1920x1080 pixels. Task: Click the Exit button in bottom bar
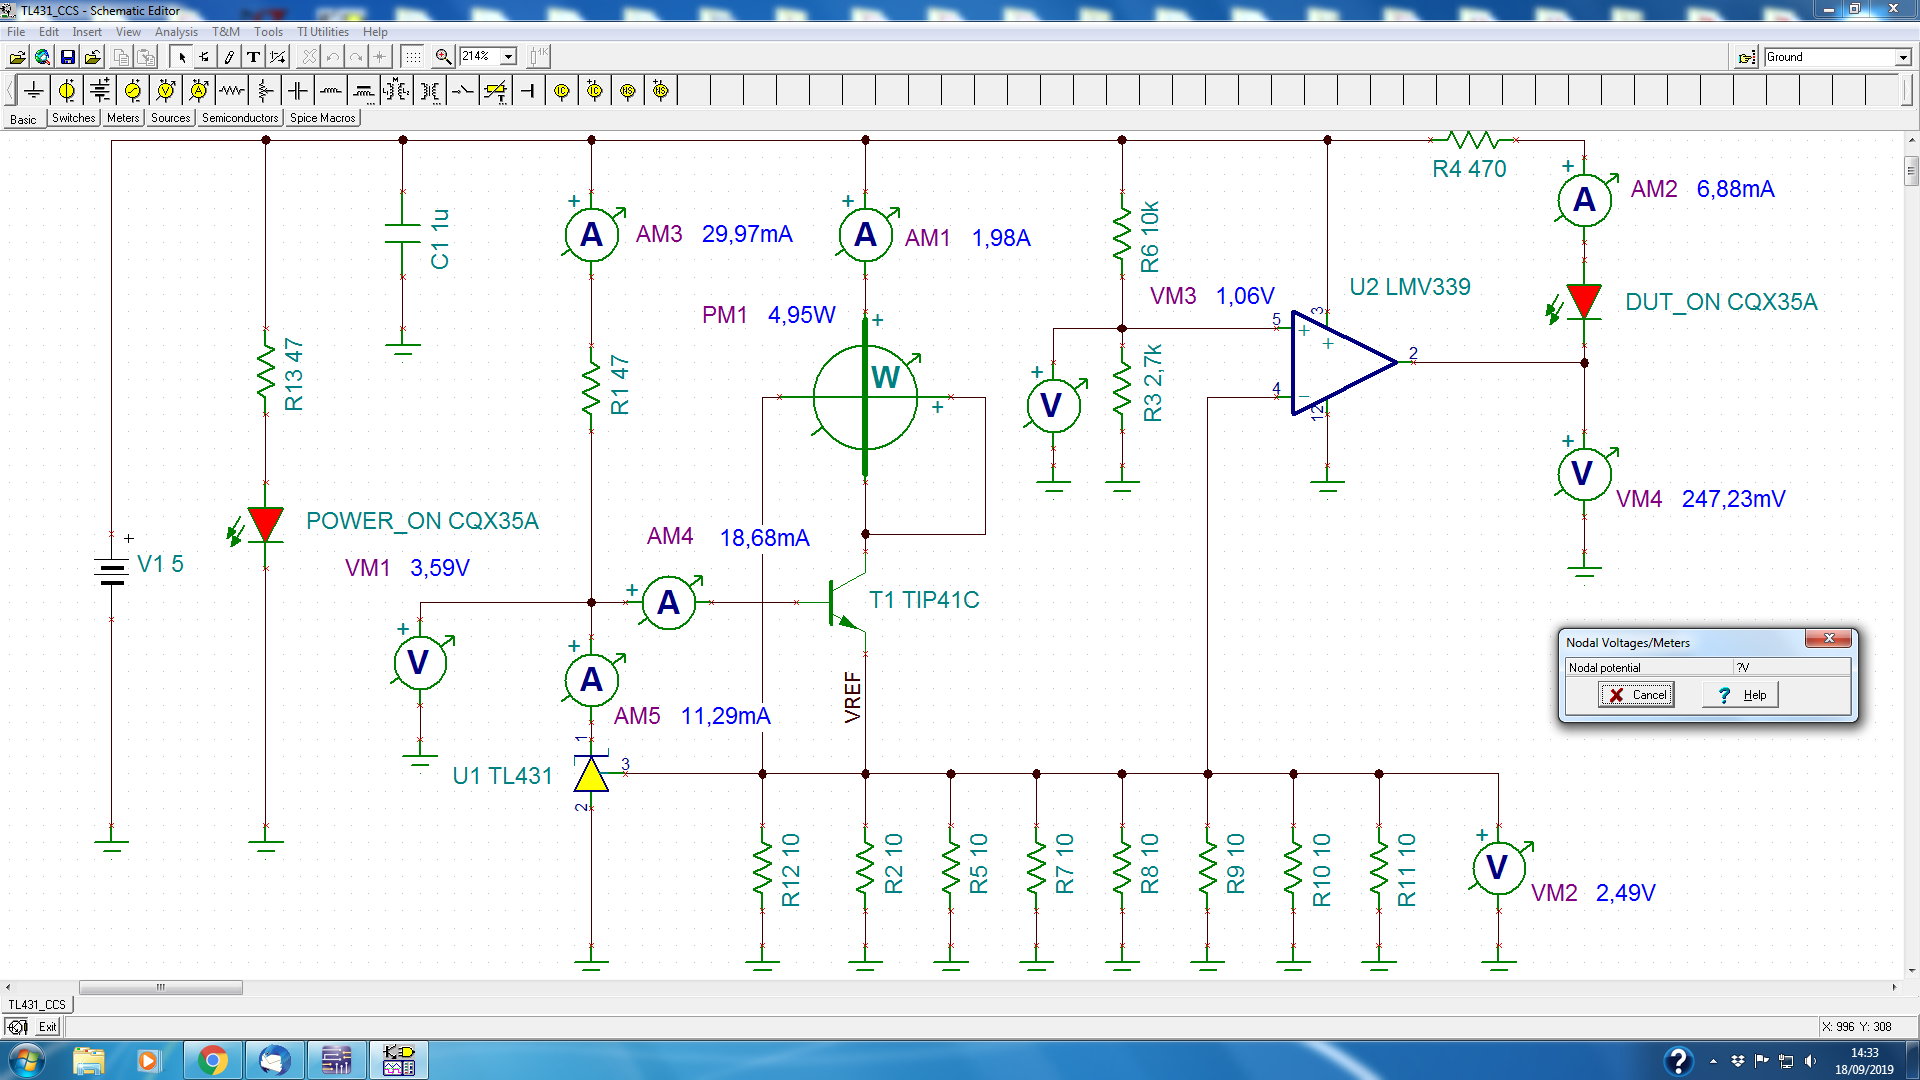coord(48,1027)
